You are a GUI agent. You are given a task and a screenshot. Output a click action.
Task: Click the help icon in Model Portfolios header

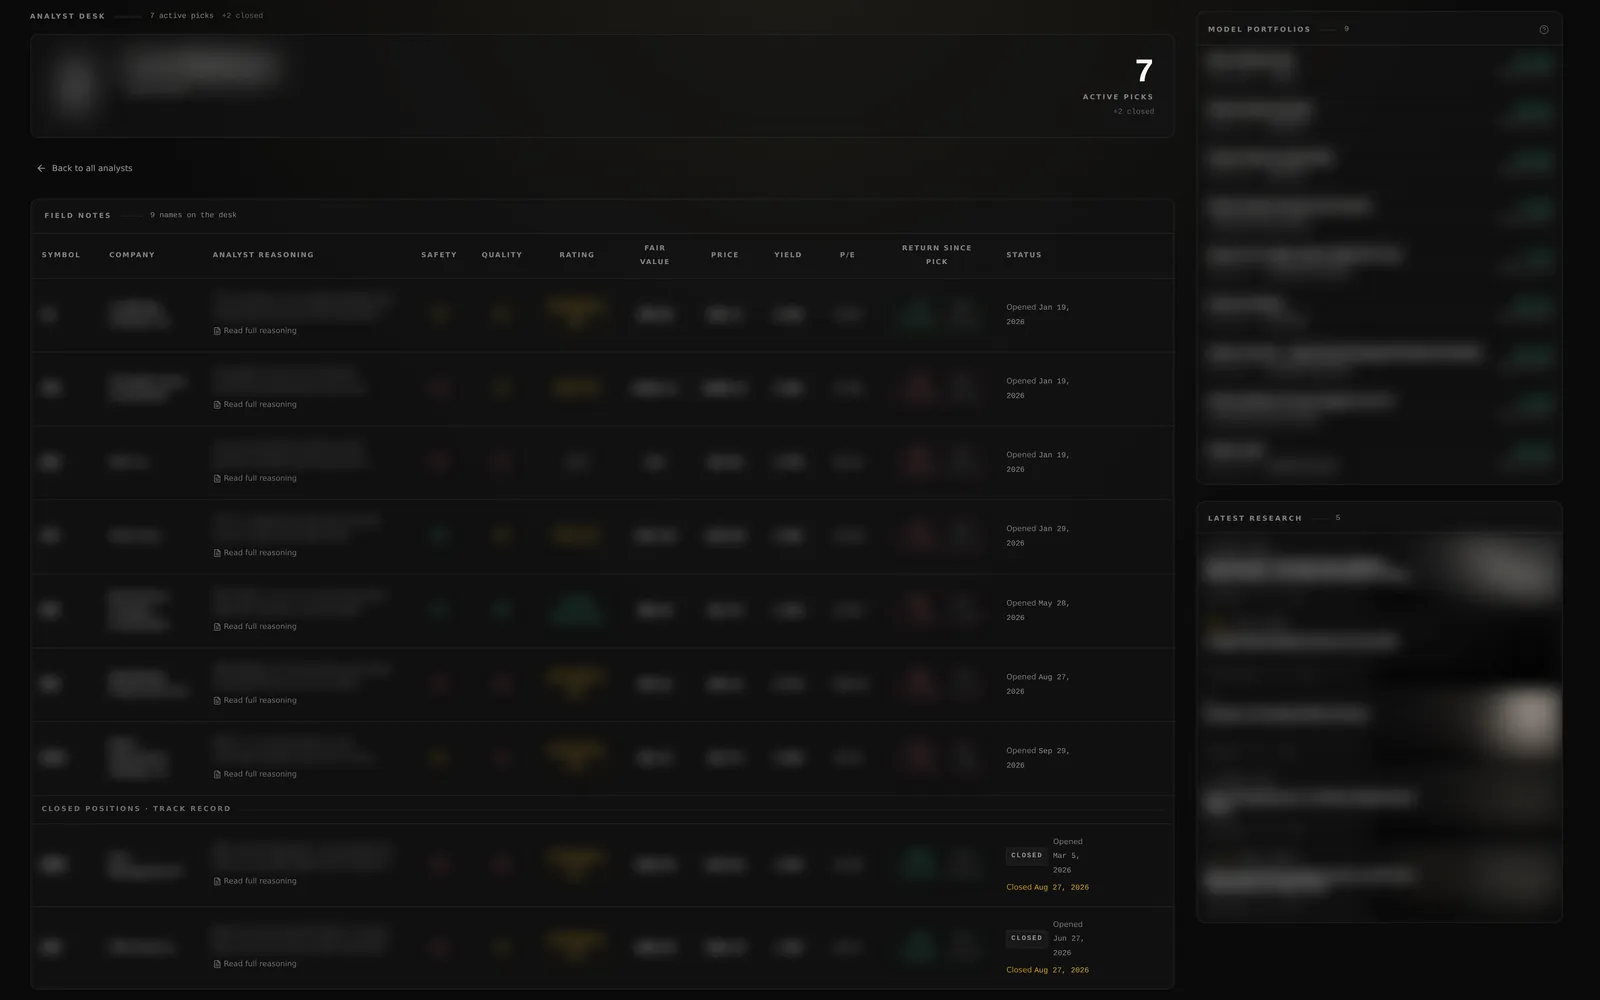click(1544, 30)
